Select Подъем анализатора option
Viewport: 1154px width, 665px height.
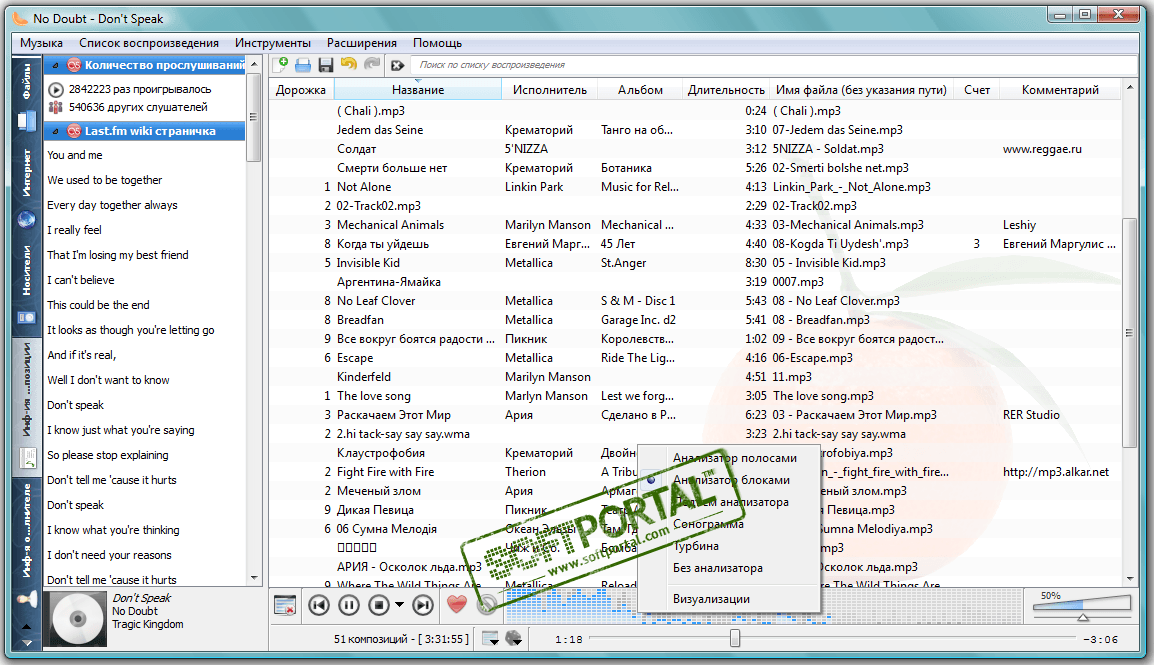click(x=729, y=502)
